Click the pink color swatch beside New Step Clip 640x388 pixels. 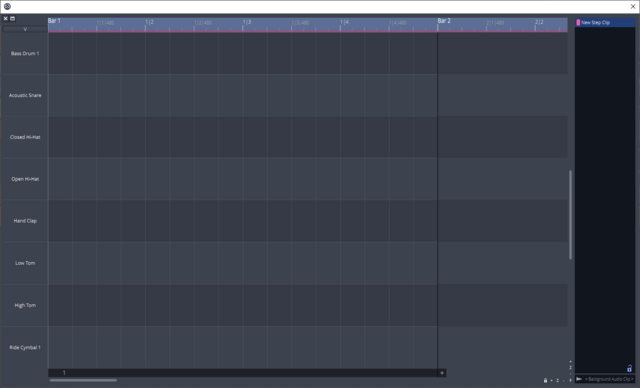point(578,22)
